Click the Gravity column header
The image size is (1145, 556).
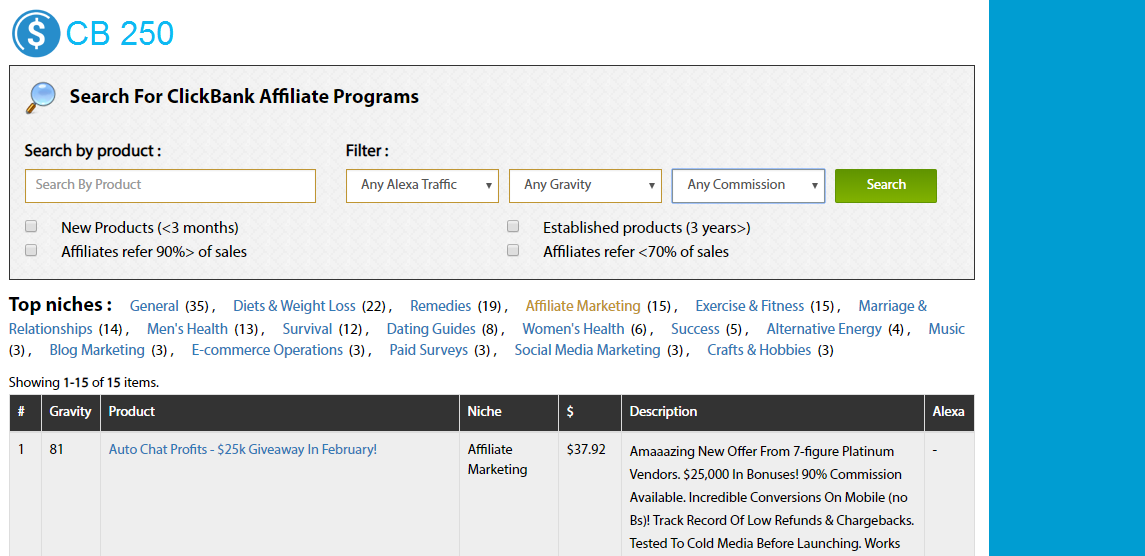[x=70, y=411]
